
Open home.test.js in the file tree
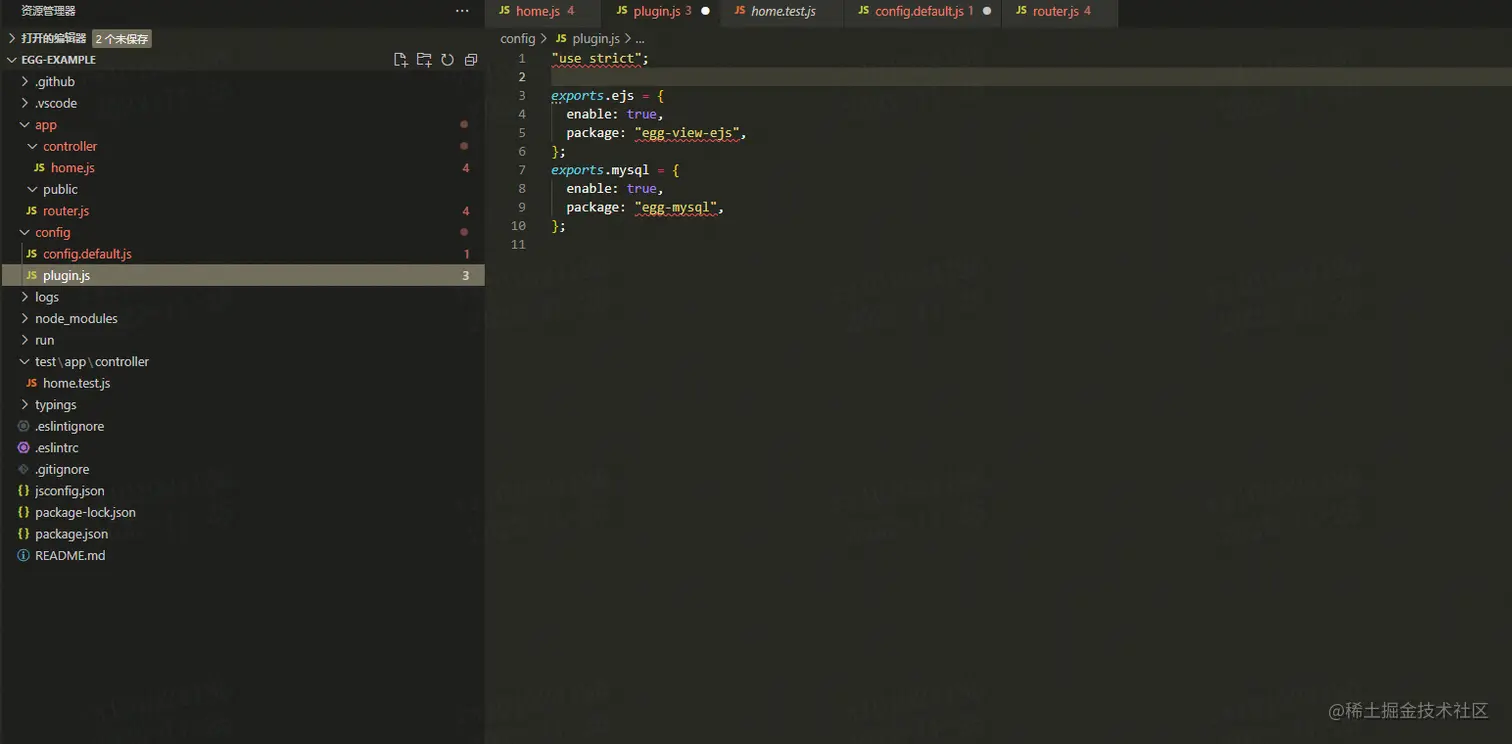point(76,383)
